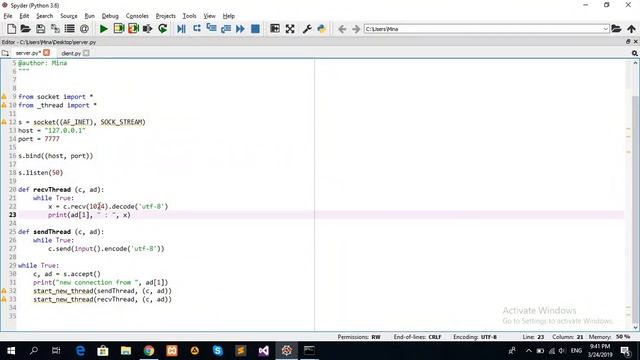Open Preferences with the wrench icon
This screenshot has height=360, width=640.
307,29
